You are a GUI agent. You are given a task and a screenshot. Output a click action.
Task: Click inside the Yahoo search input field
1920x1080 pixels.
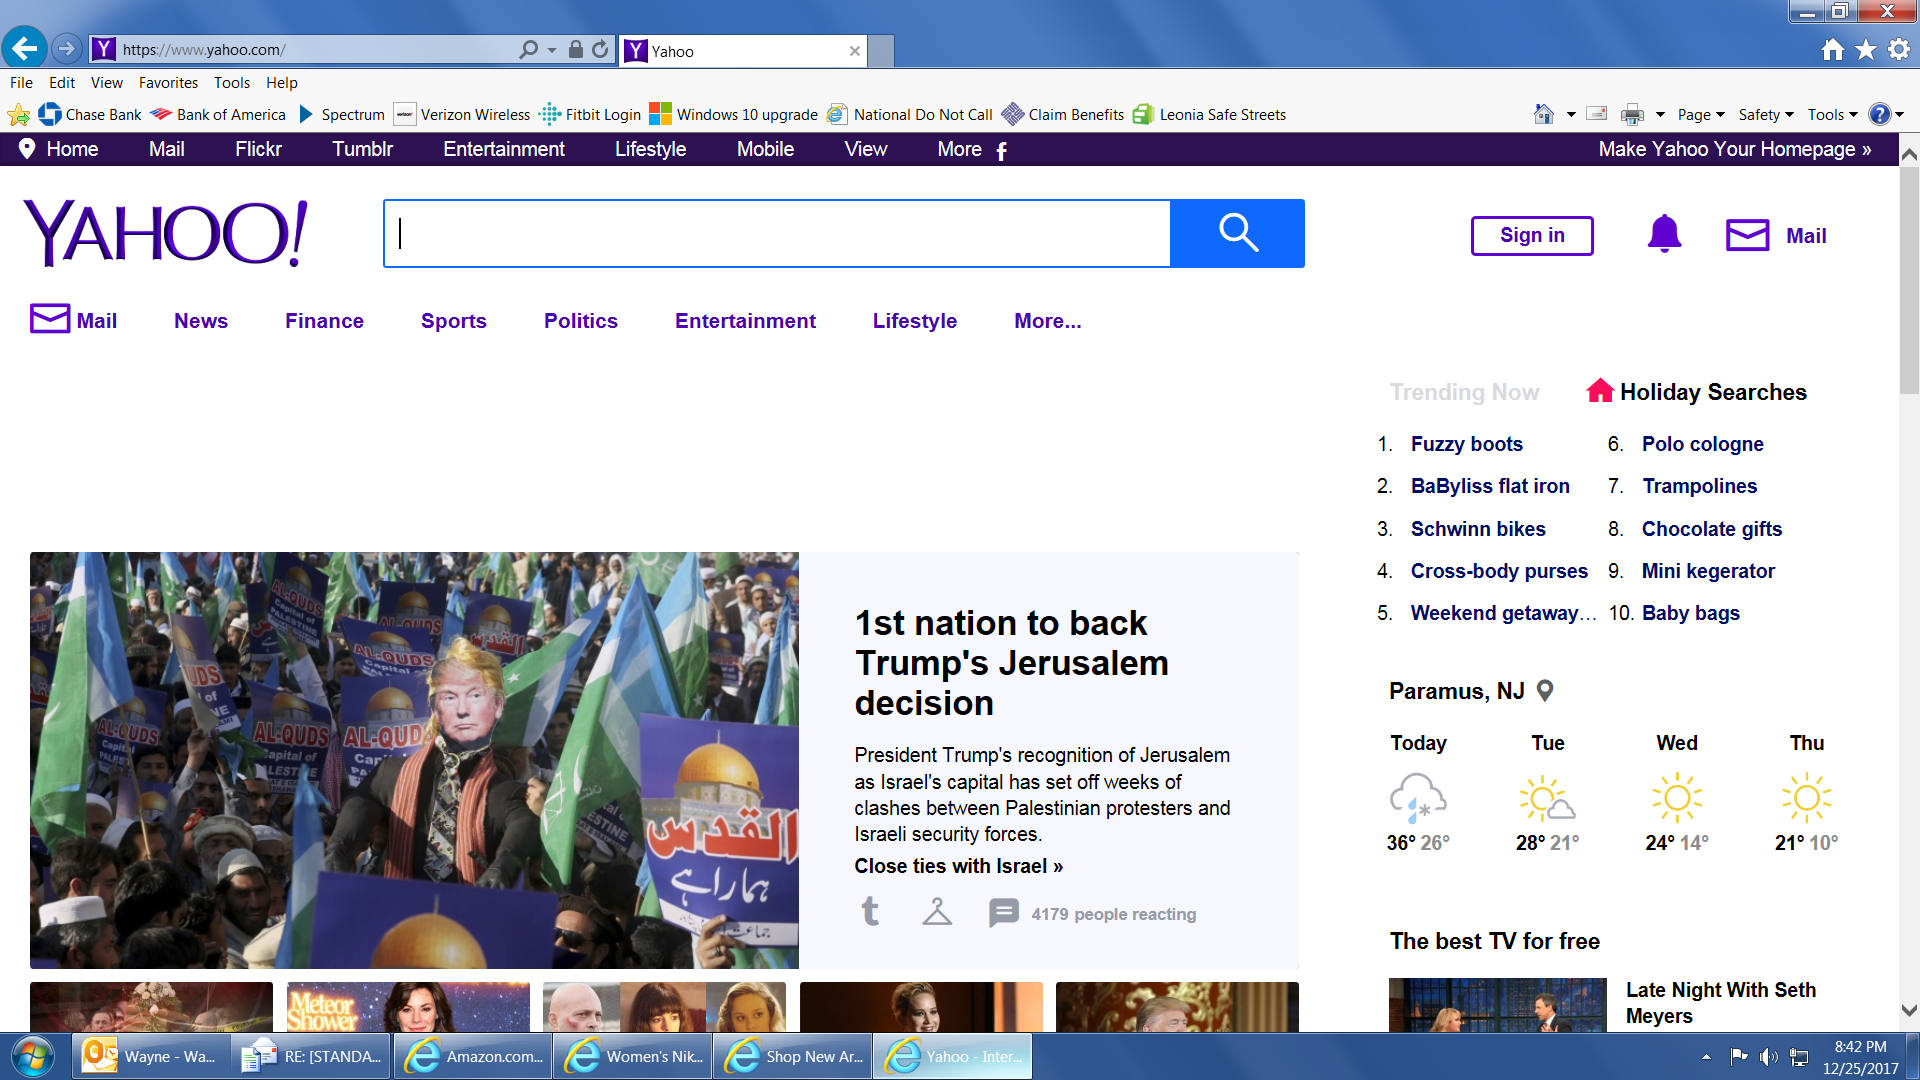(777, 233)
